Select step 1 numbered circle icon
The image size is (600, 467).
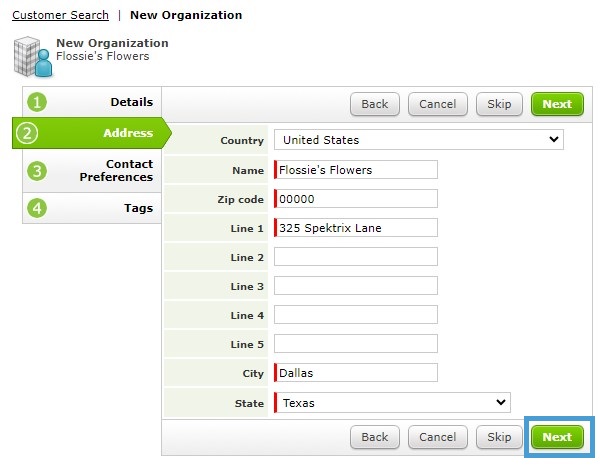point(37,102)
